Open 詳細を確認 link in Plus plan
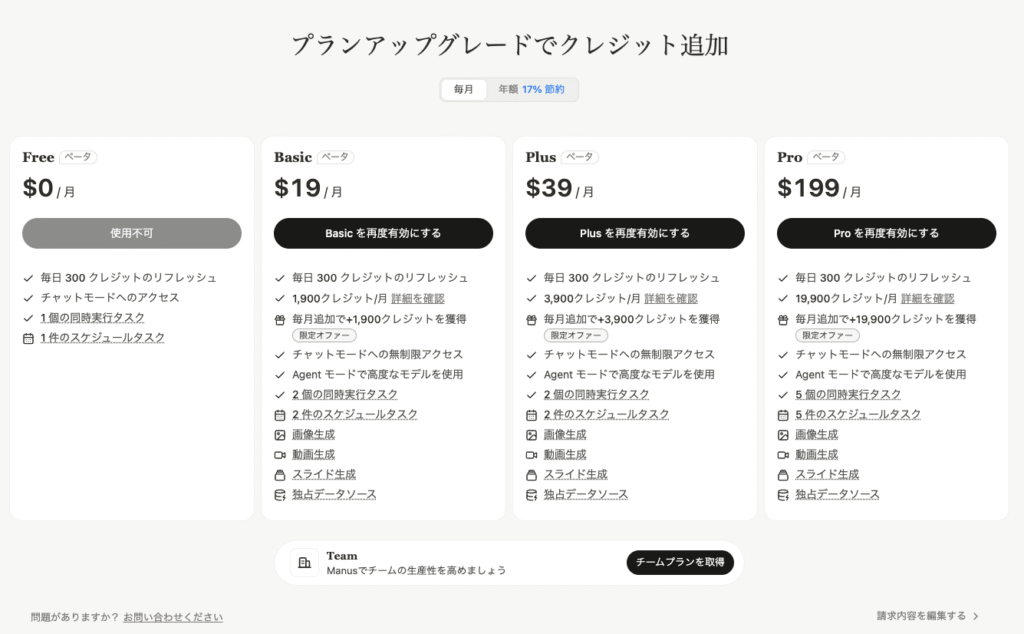Viewport: 1024px width, 634px height. click(671, 298)
